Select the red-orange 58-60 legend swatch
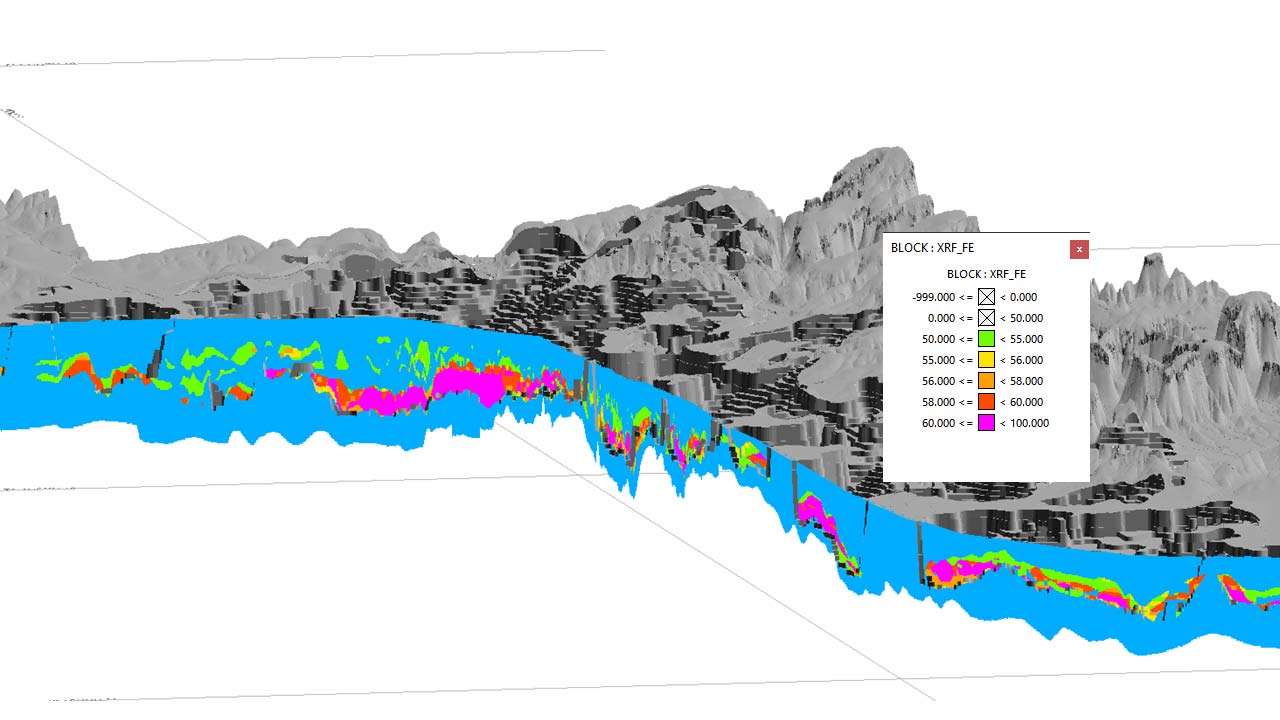 [985, 402]
